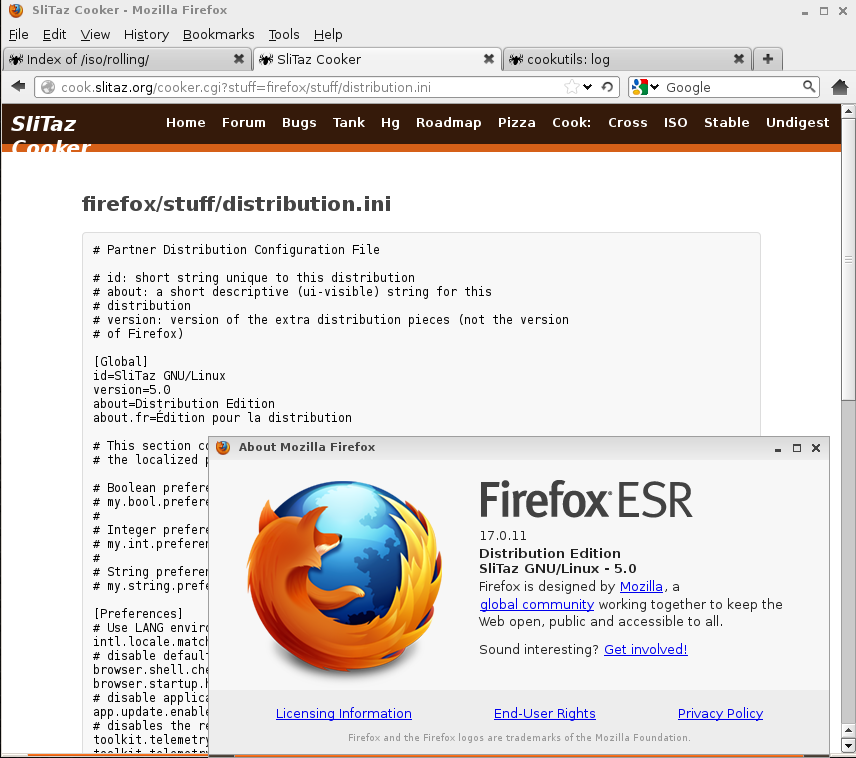Open the Help menu
Screen dimensions: 856x758
click(328, 34)
